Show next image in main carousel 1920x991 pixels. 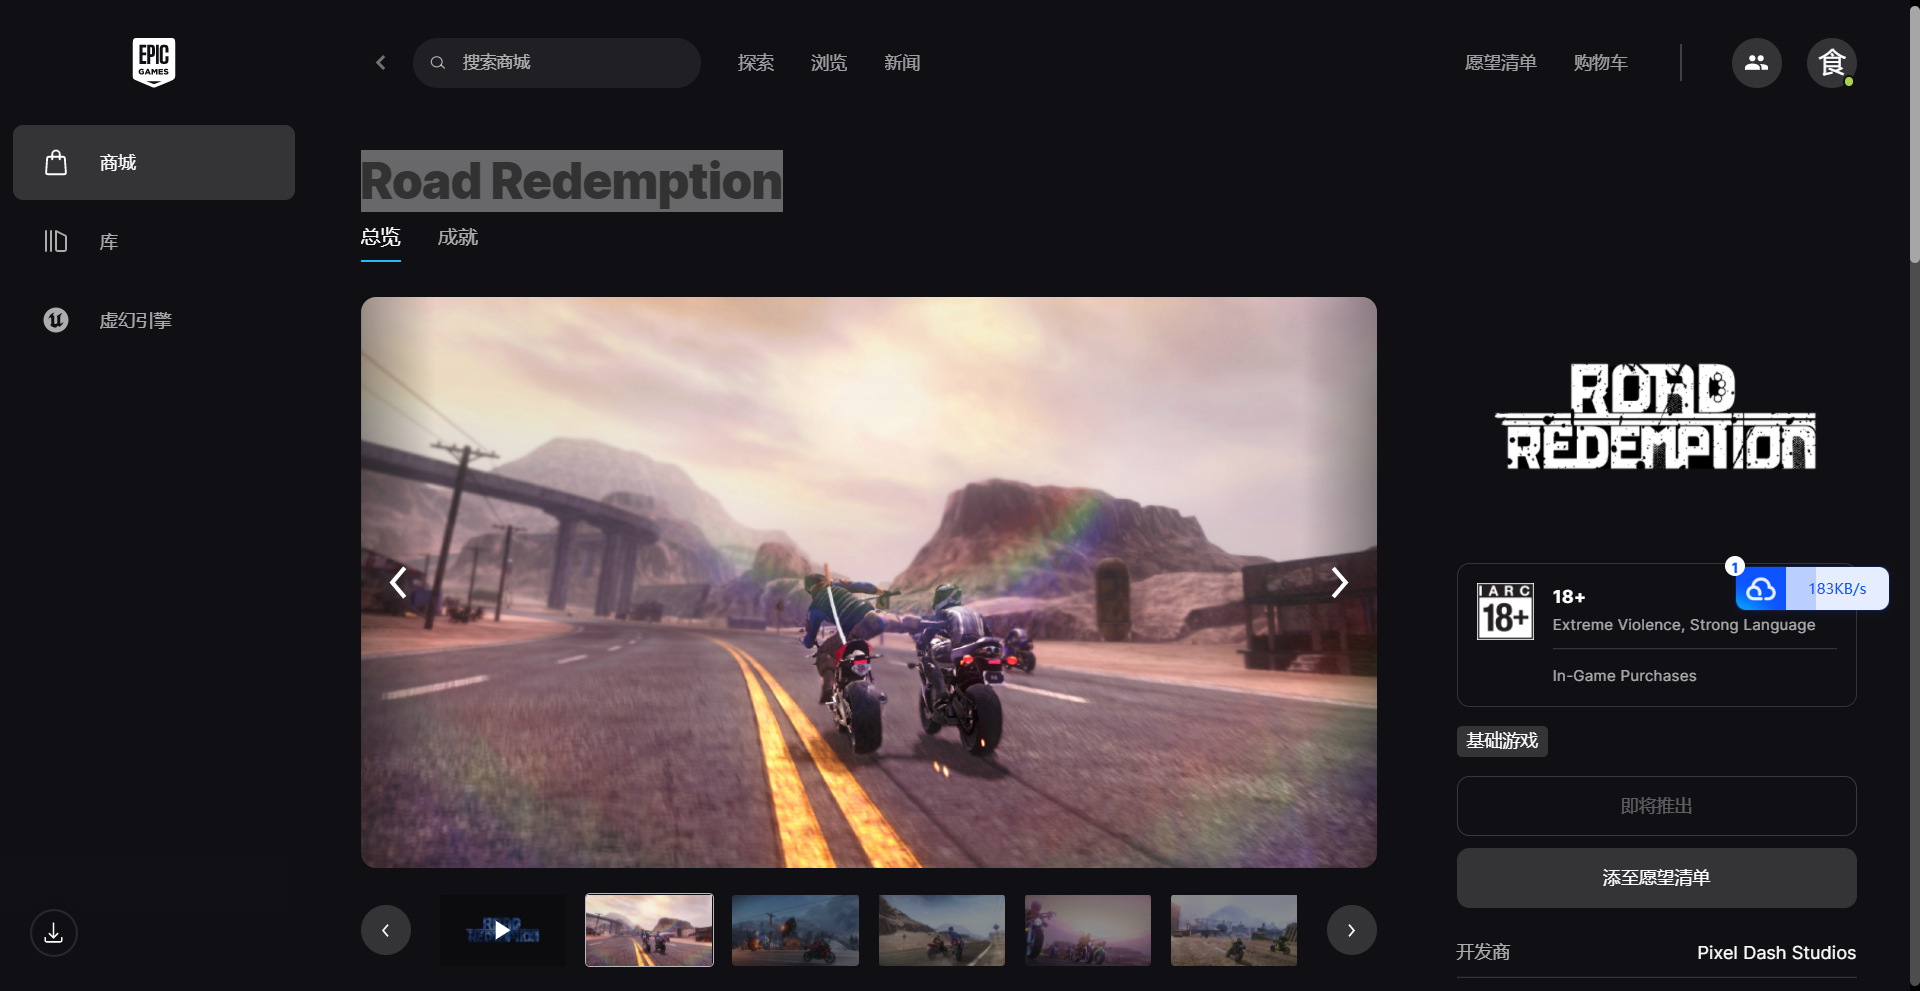[x=1340, y=582]
